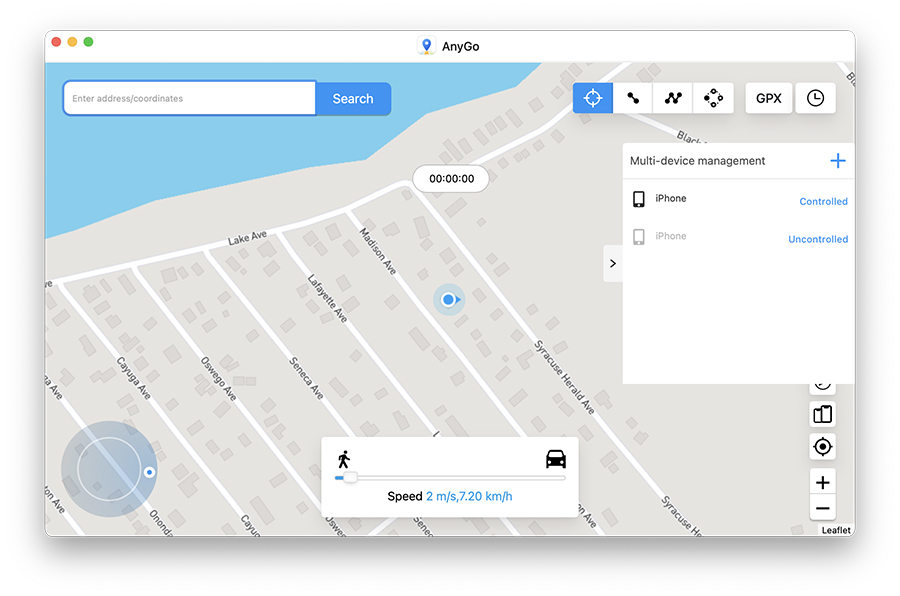Viewport: 900px width, 596px height.
Task: Open historical records with the clock icon
Action: [x=816, y=98]
